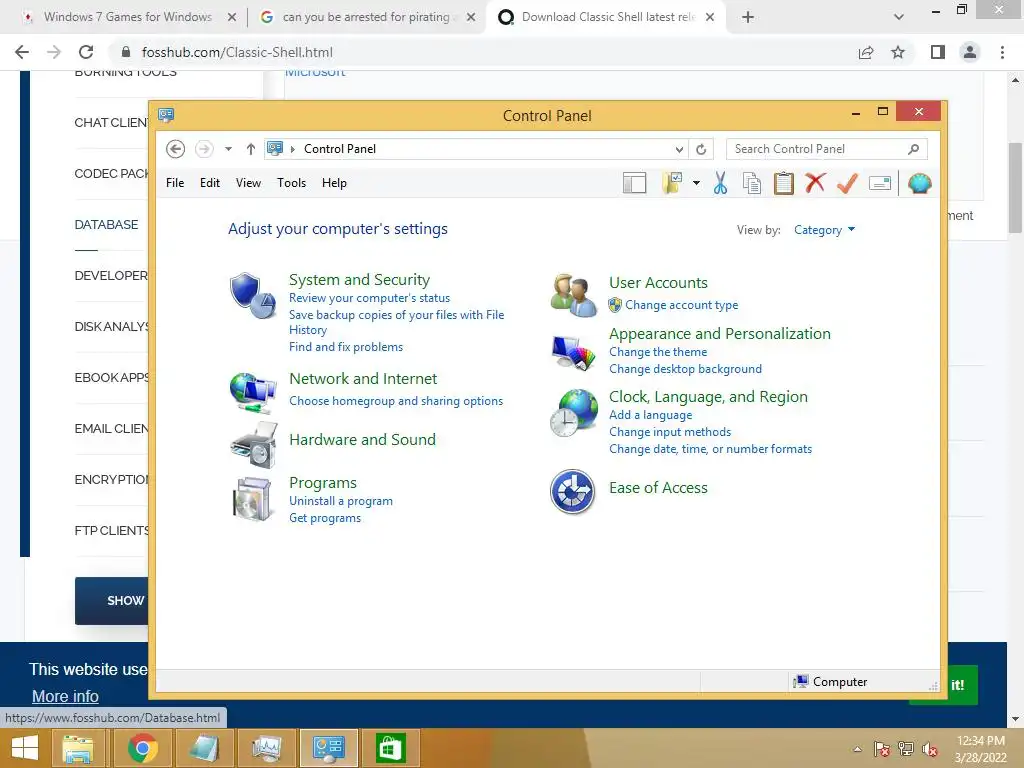The image size is (1024, 768).
Task: Click the Ease of Access icon
Action: tap(573, 491)
